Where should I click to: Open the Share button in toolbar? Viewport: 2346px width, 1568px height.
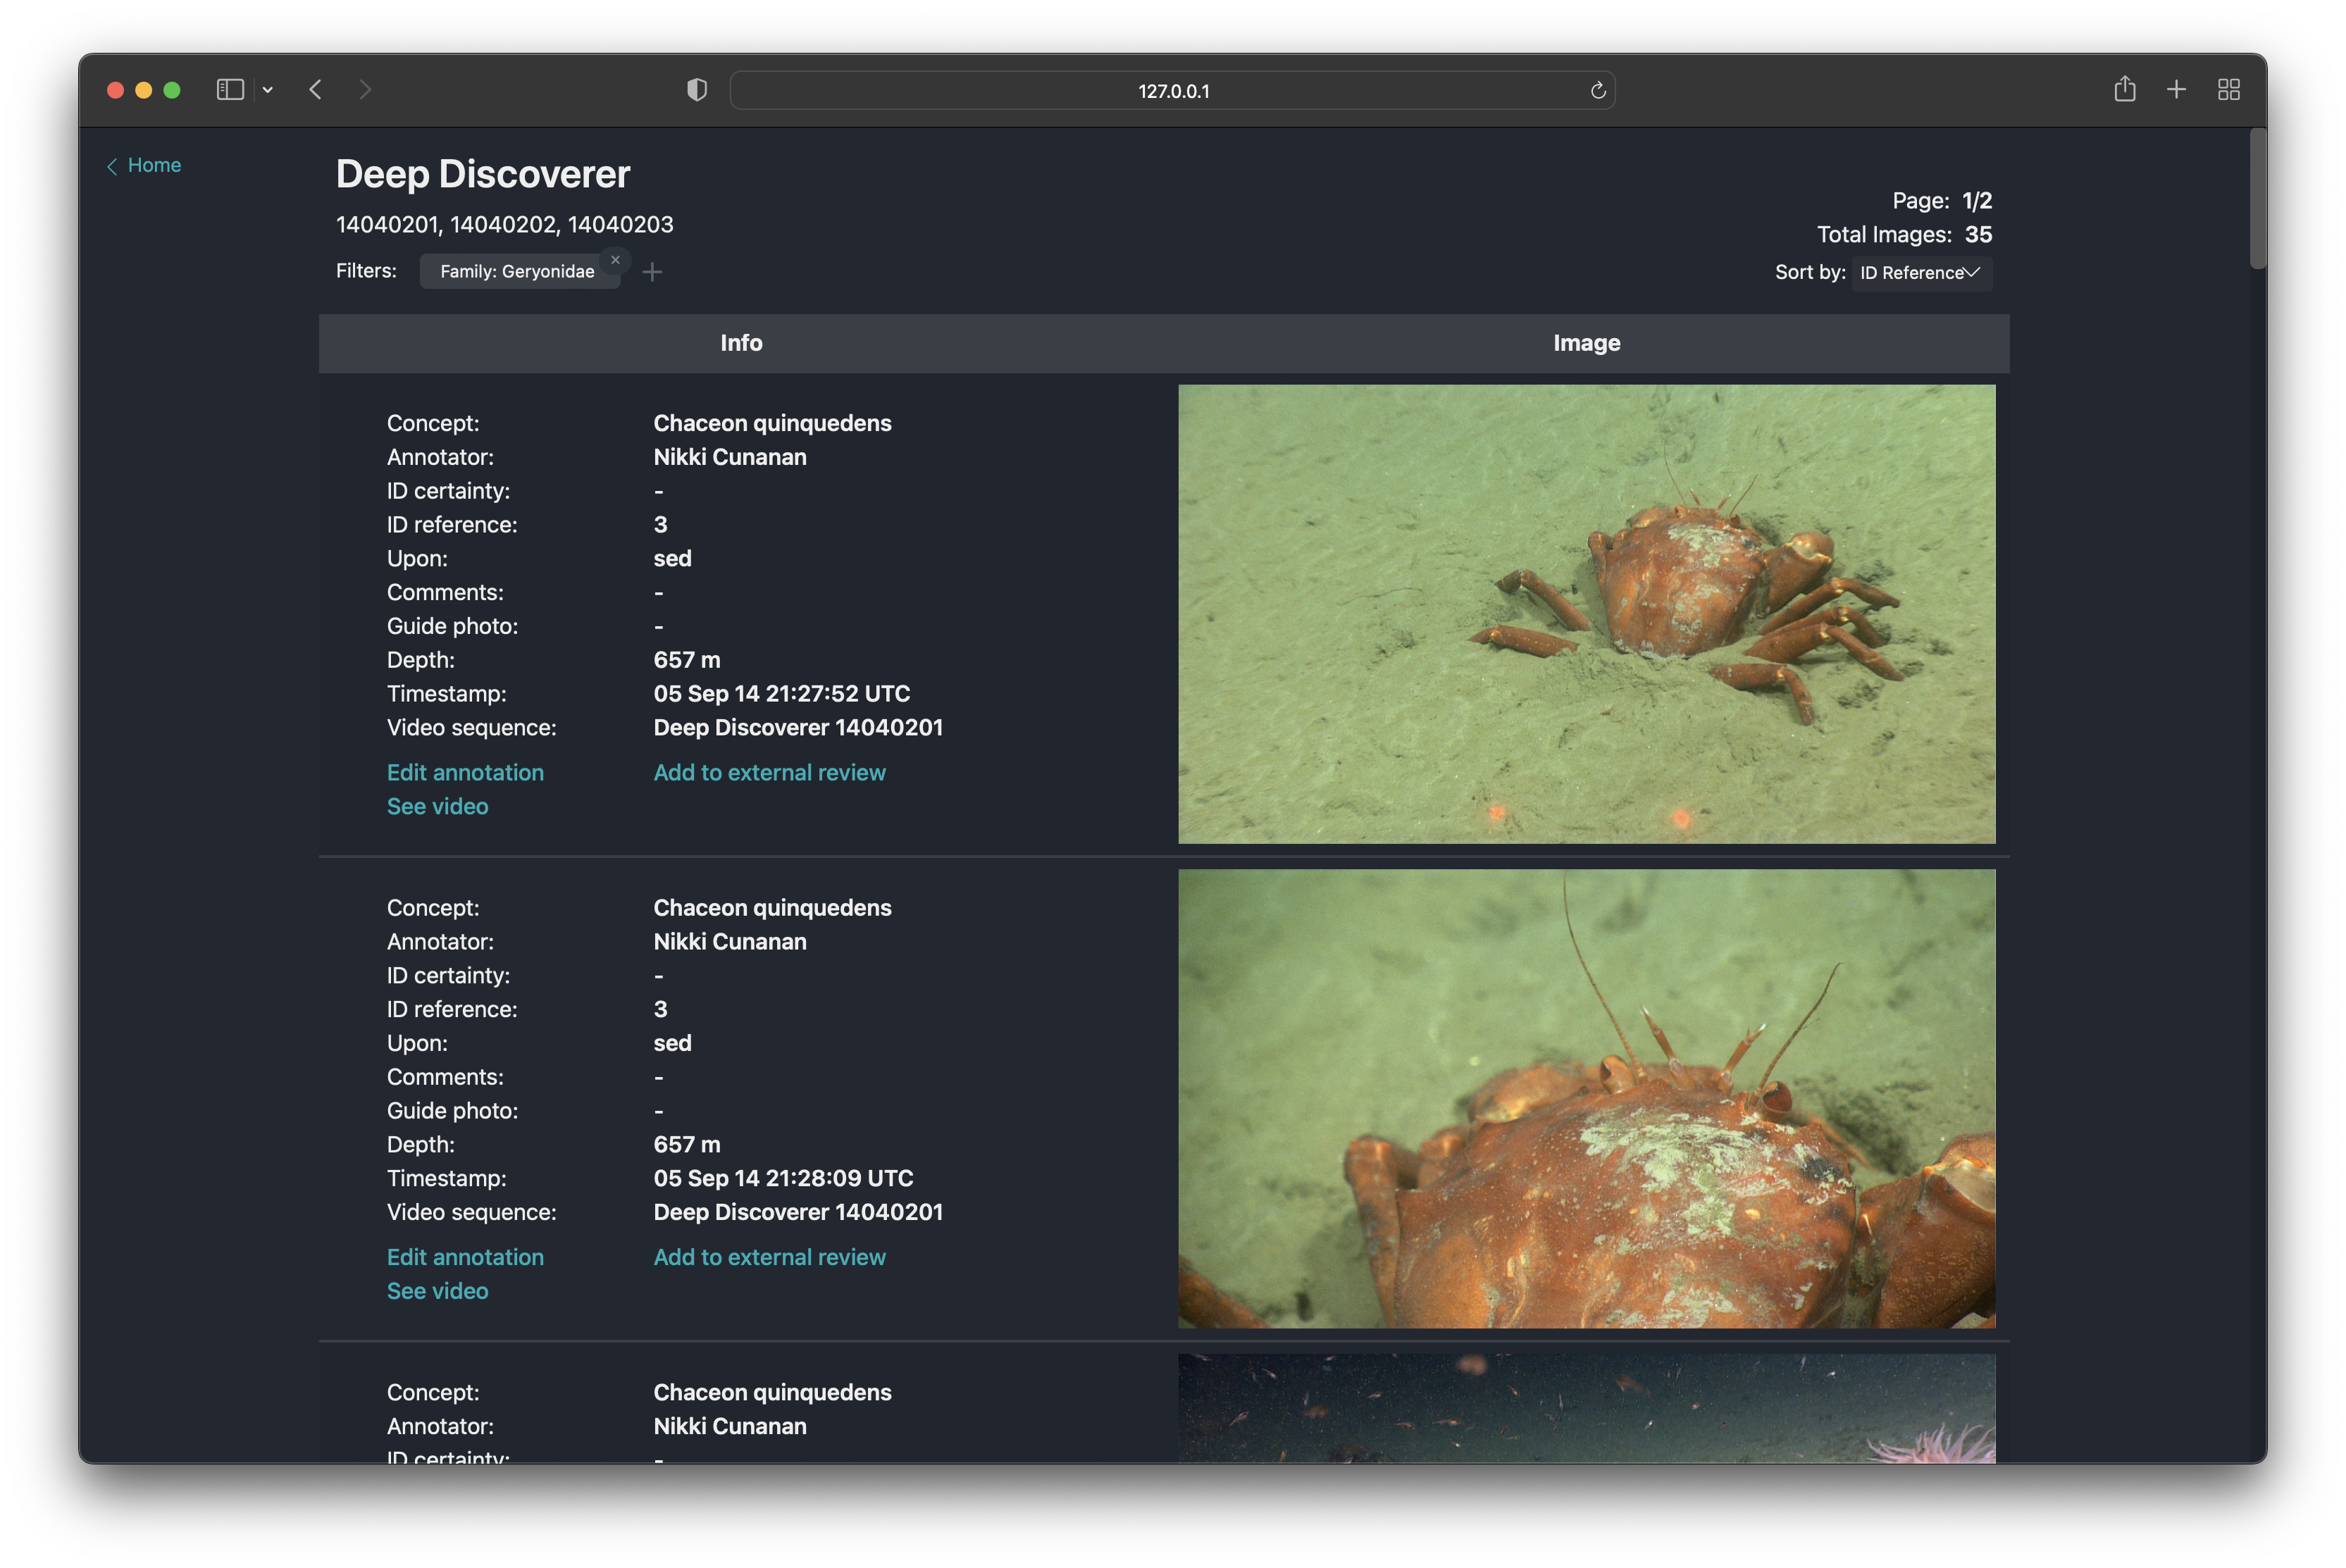(2125, 90)
